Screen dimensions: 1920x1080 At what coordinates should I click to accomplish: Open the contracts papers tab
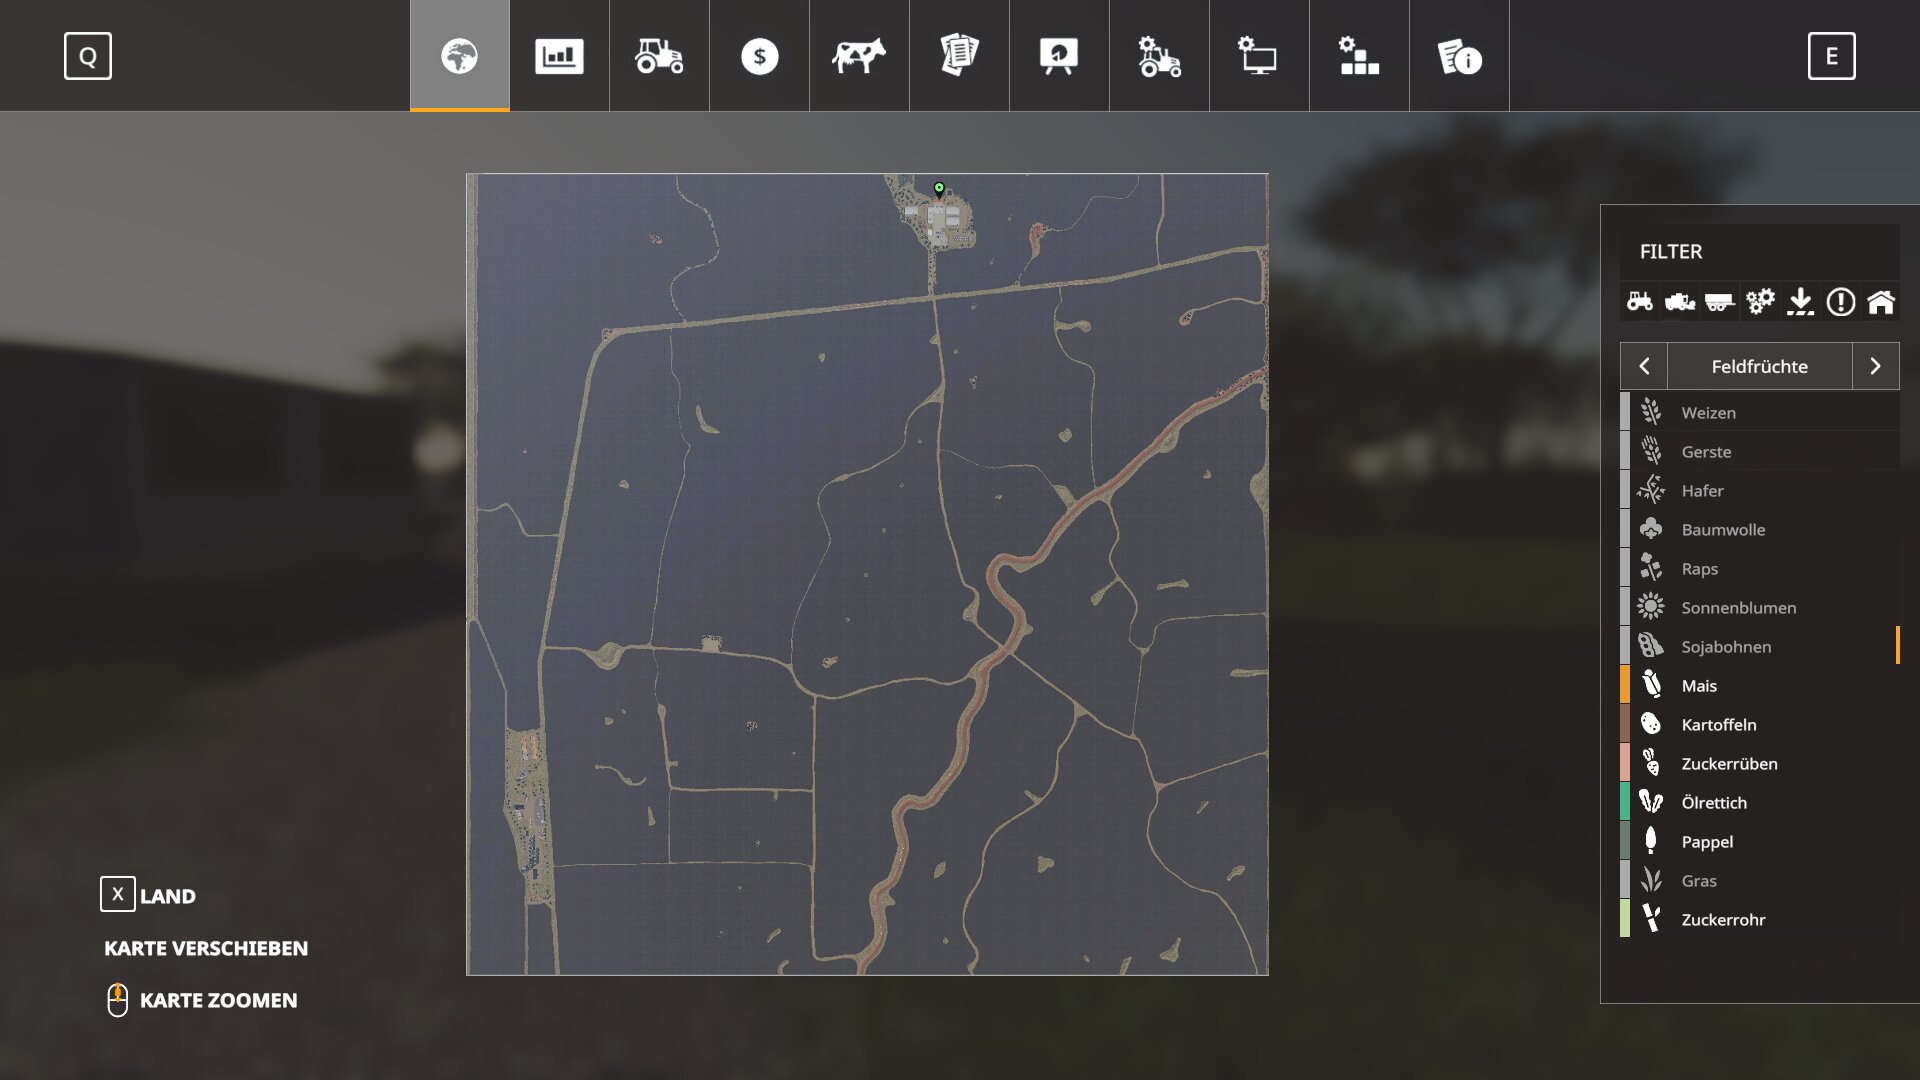959,56
